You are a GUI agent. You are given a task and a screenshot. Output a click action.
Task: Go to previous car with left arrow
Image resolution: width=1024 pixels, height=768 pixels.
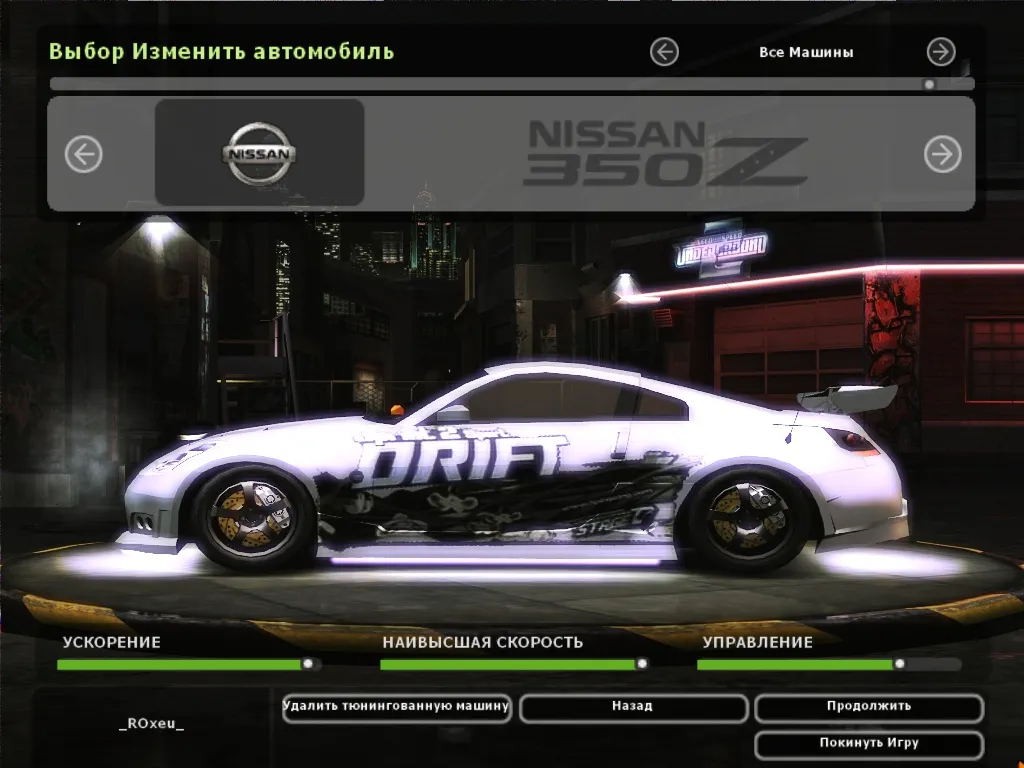[84, 154]
